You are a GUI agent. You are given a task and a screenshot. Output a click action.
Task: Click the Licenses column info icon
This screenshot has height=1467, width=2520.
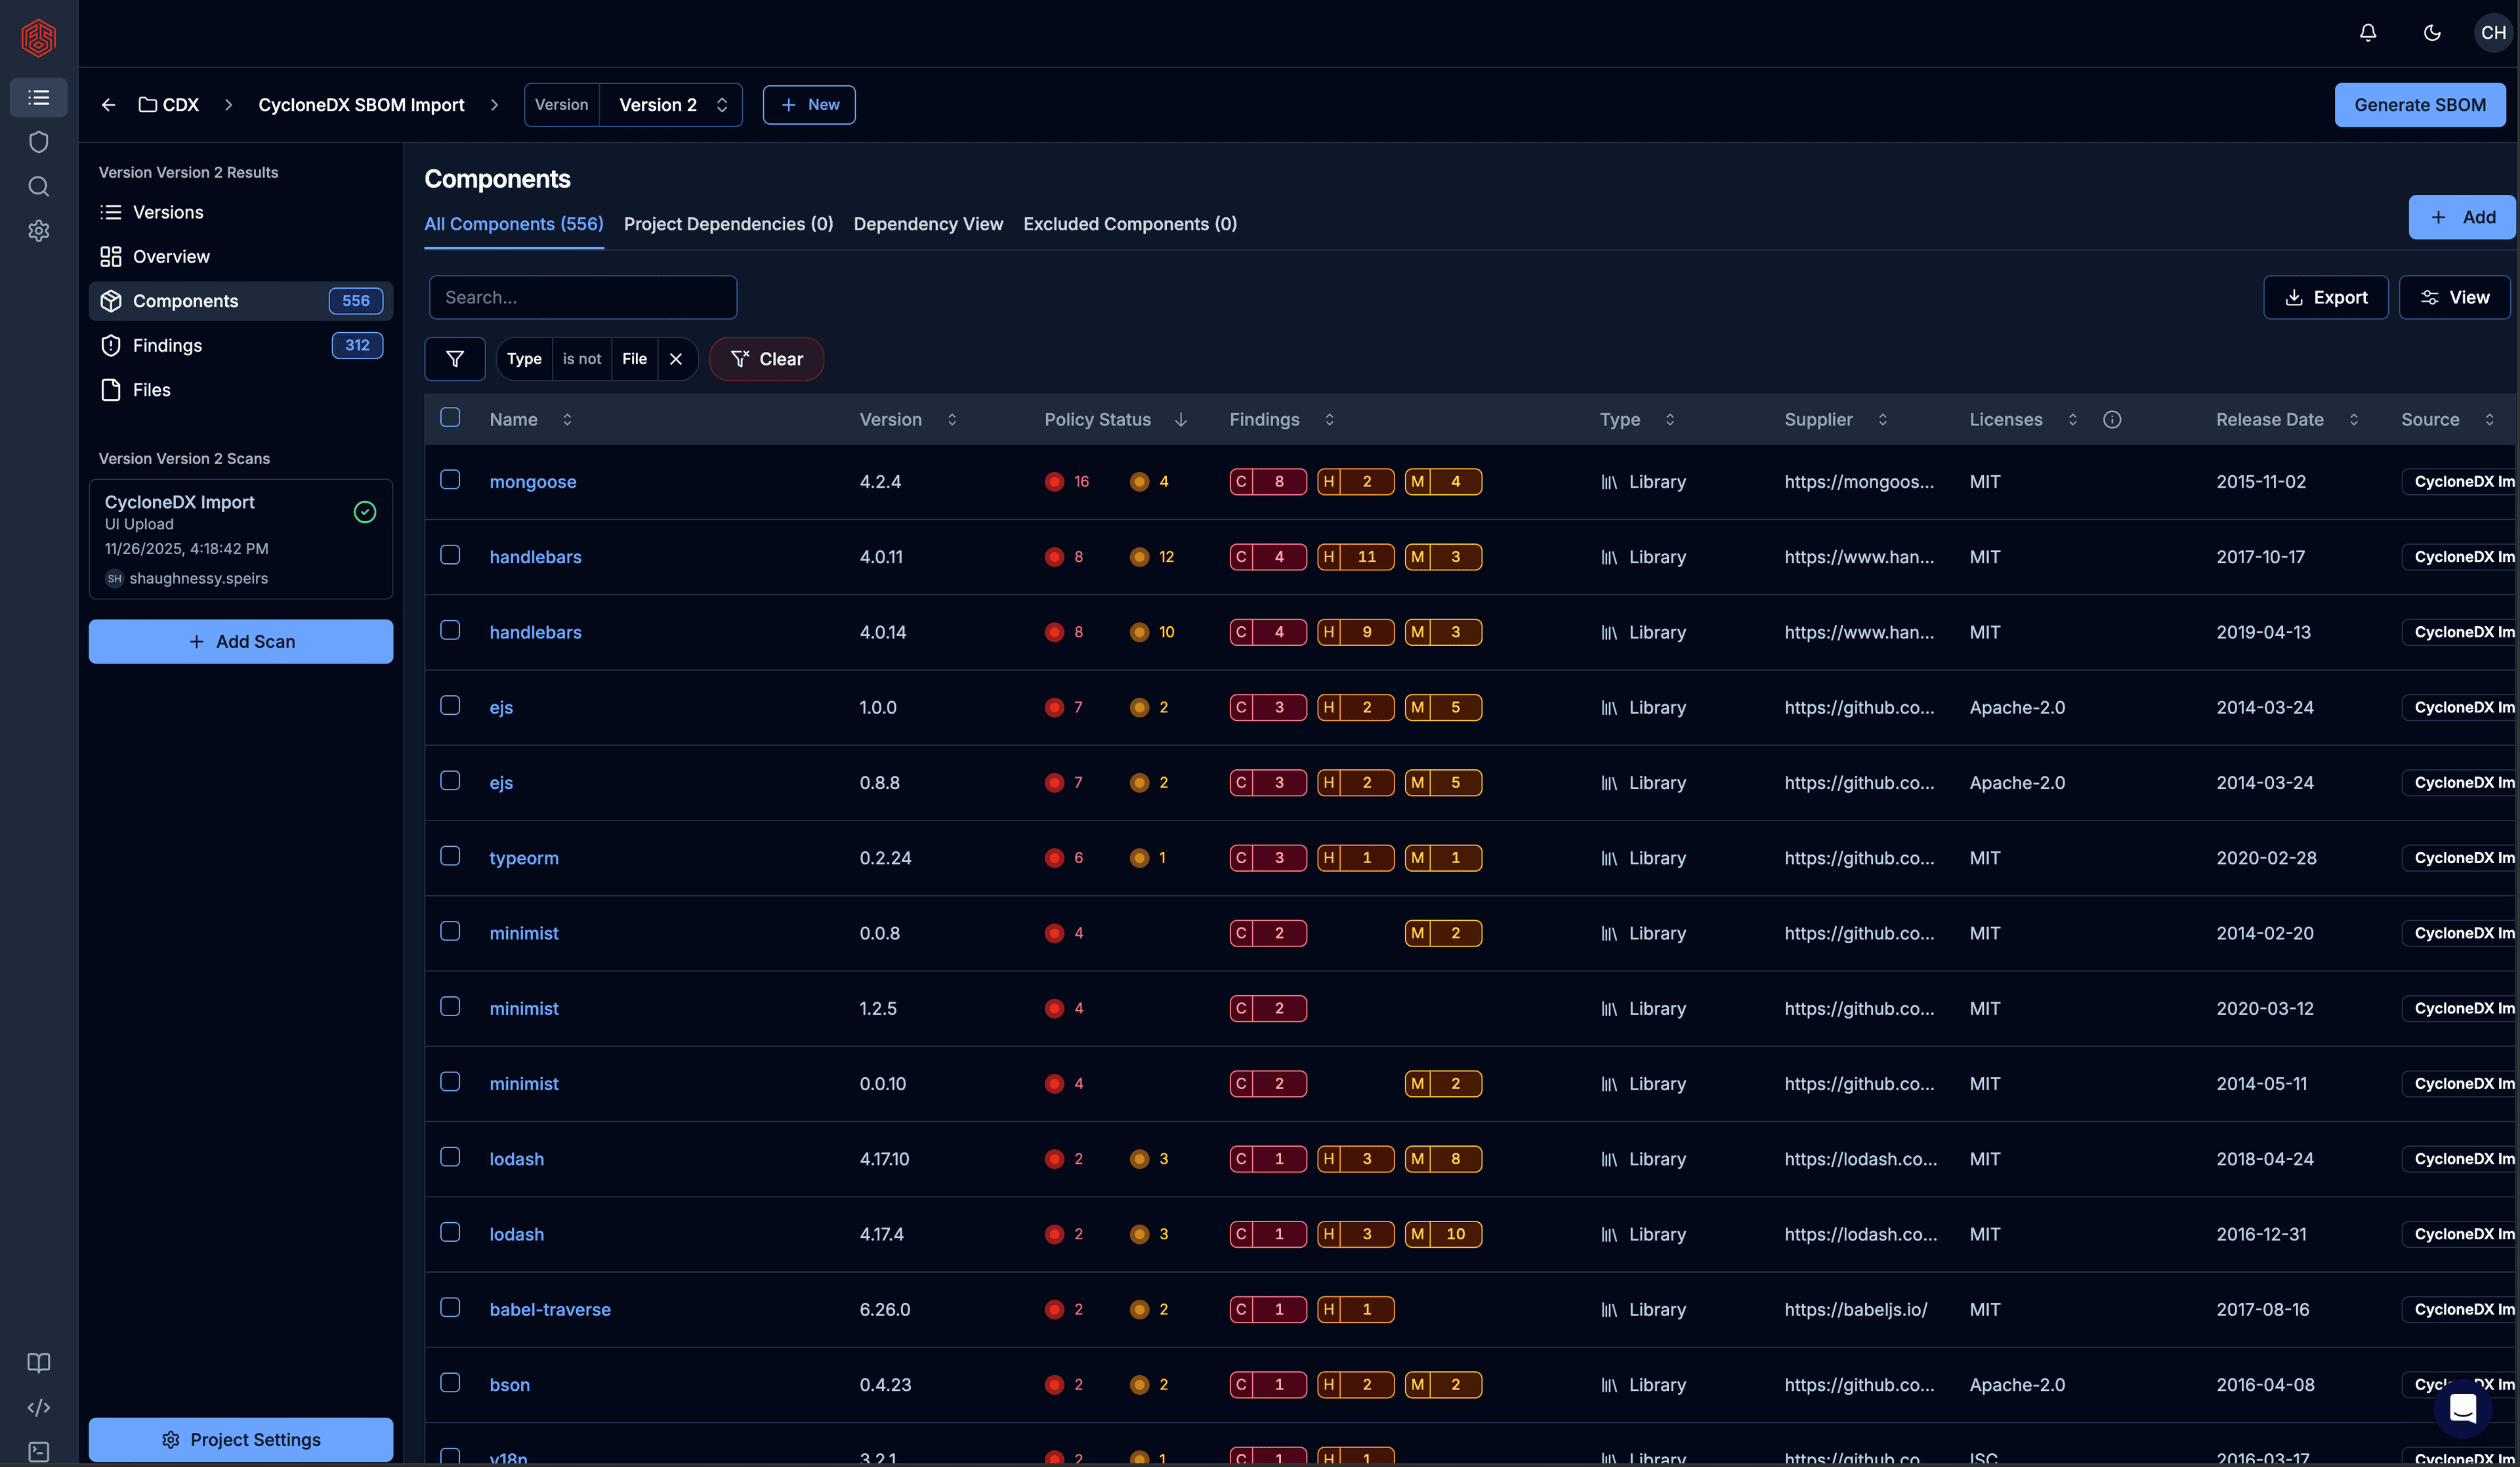click(x=2112, y=420)
